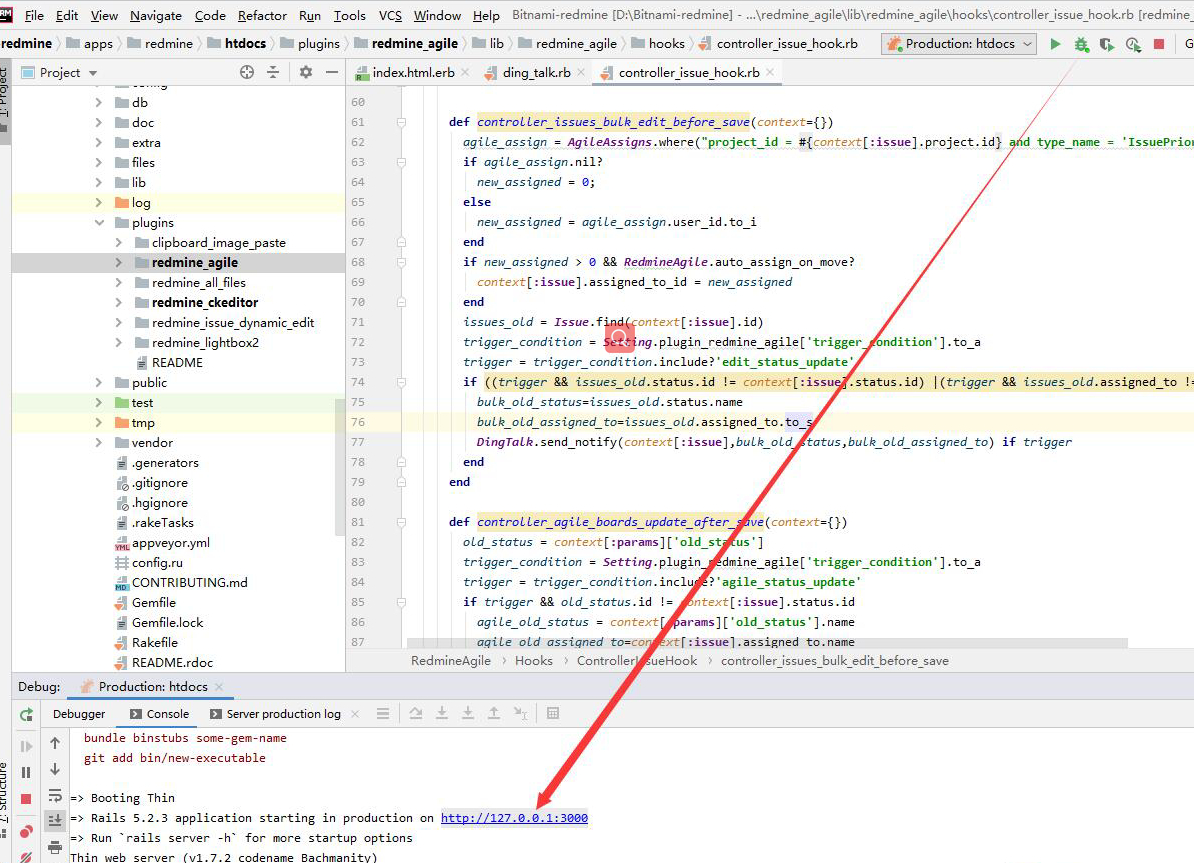Click the Step Into debugger icon
This screenshot has width=1194, height=863.
pyautogui.click(x=442, y=714)
